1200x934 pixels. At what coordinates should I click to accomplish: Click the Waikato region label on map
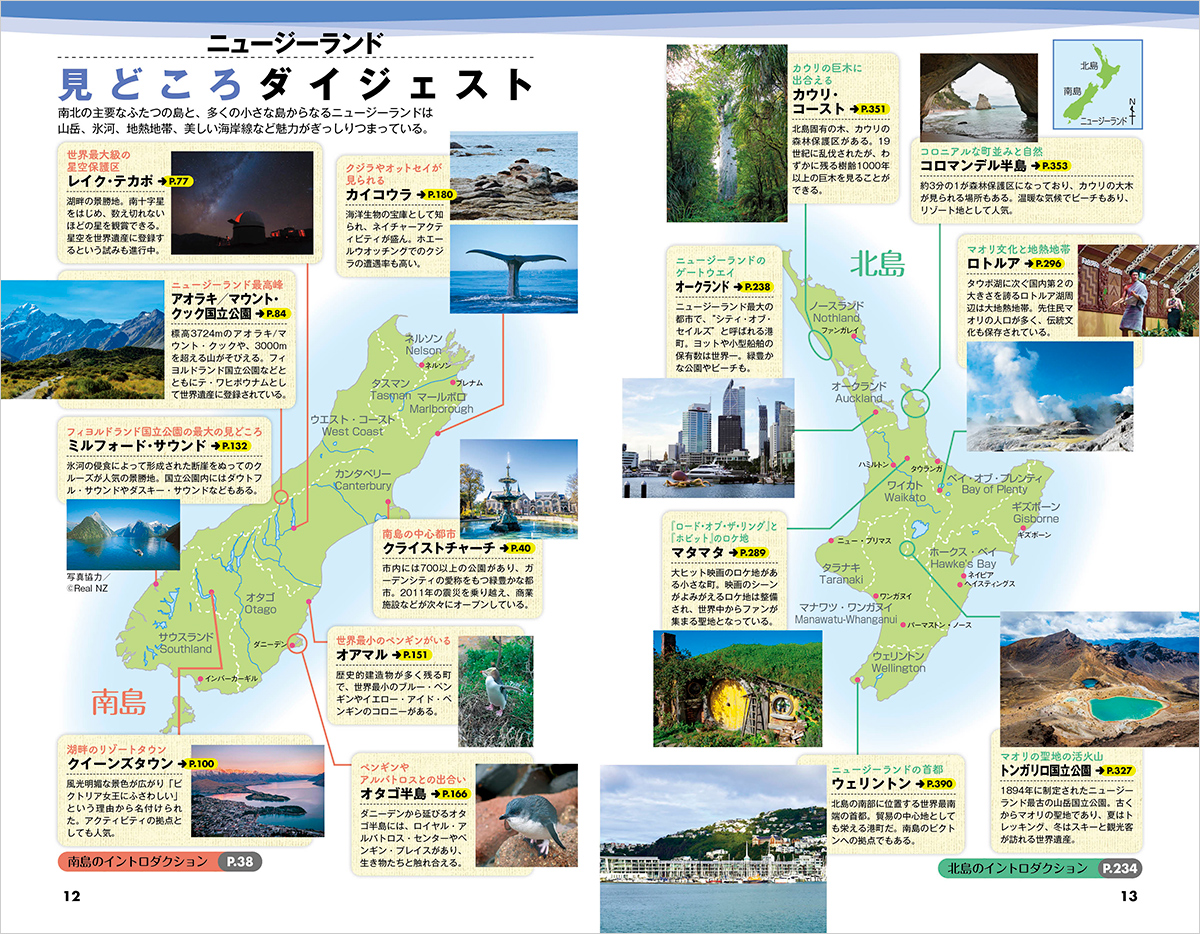point(906,490)
